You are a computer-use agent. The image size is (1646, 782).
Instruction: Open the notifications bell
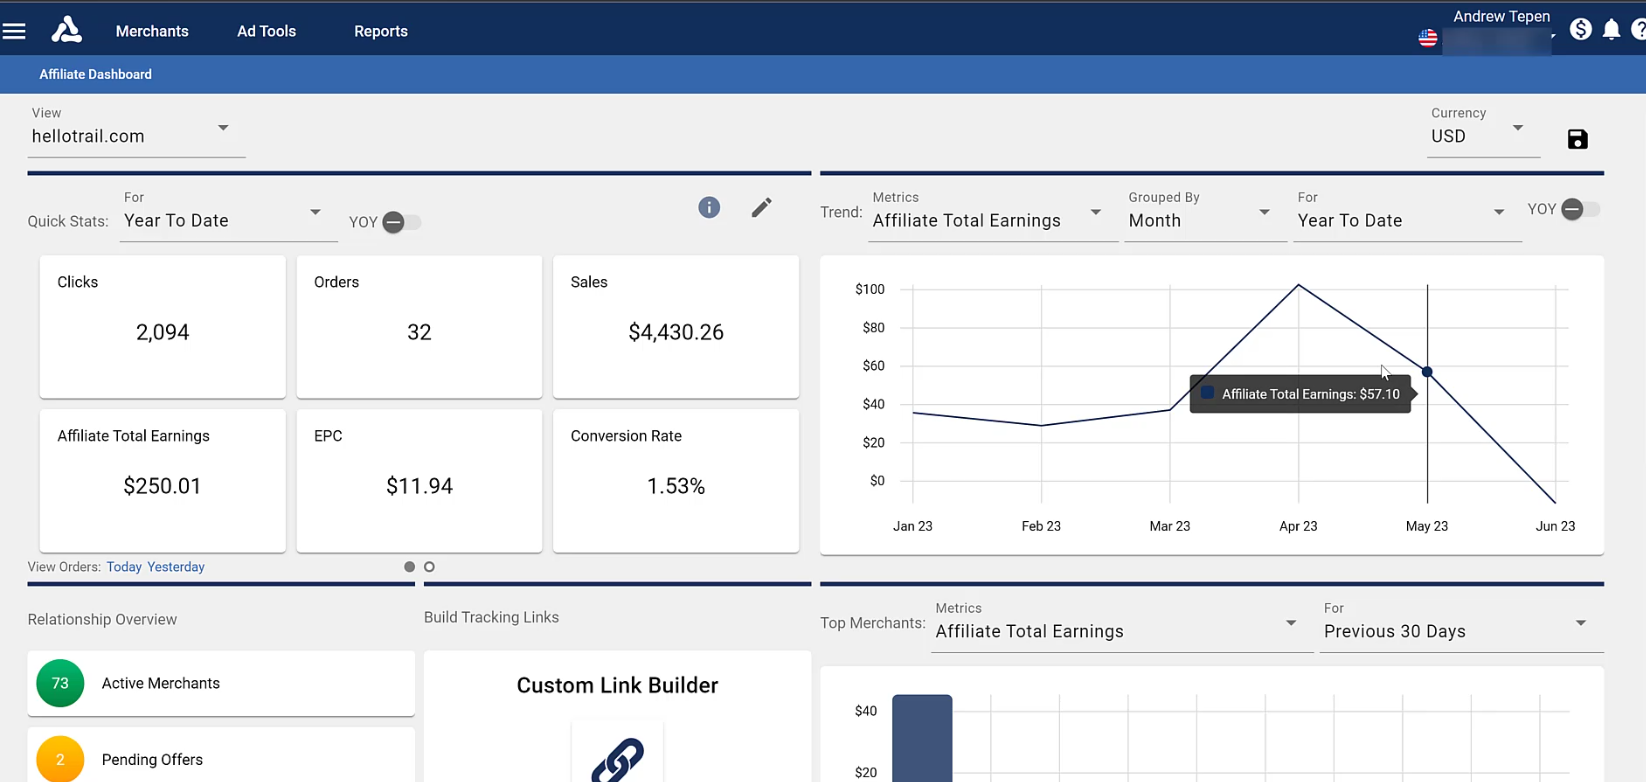point(1611,30)
